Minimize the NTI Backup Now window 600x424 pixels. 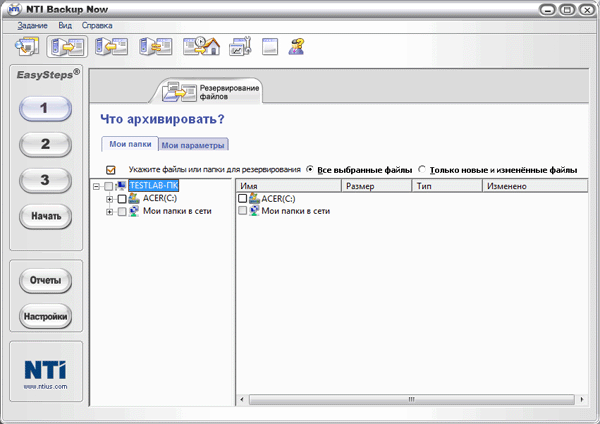click(x=548, y=10)
